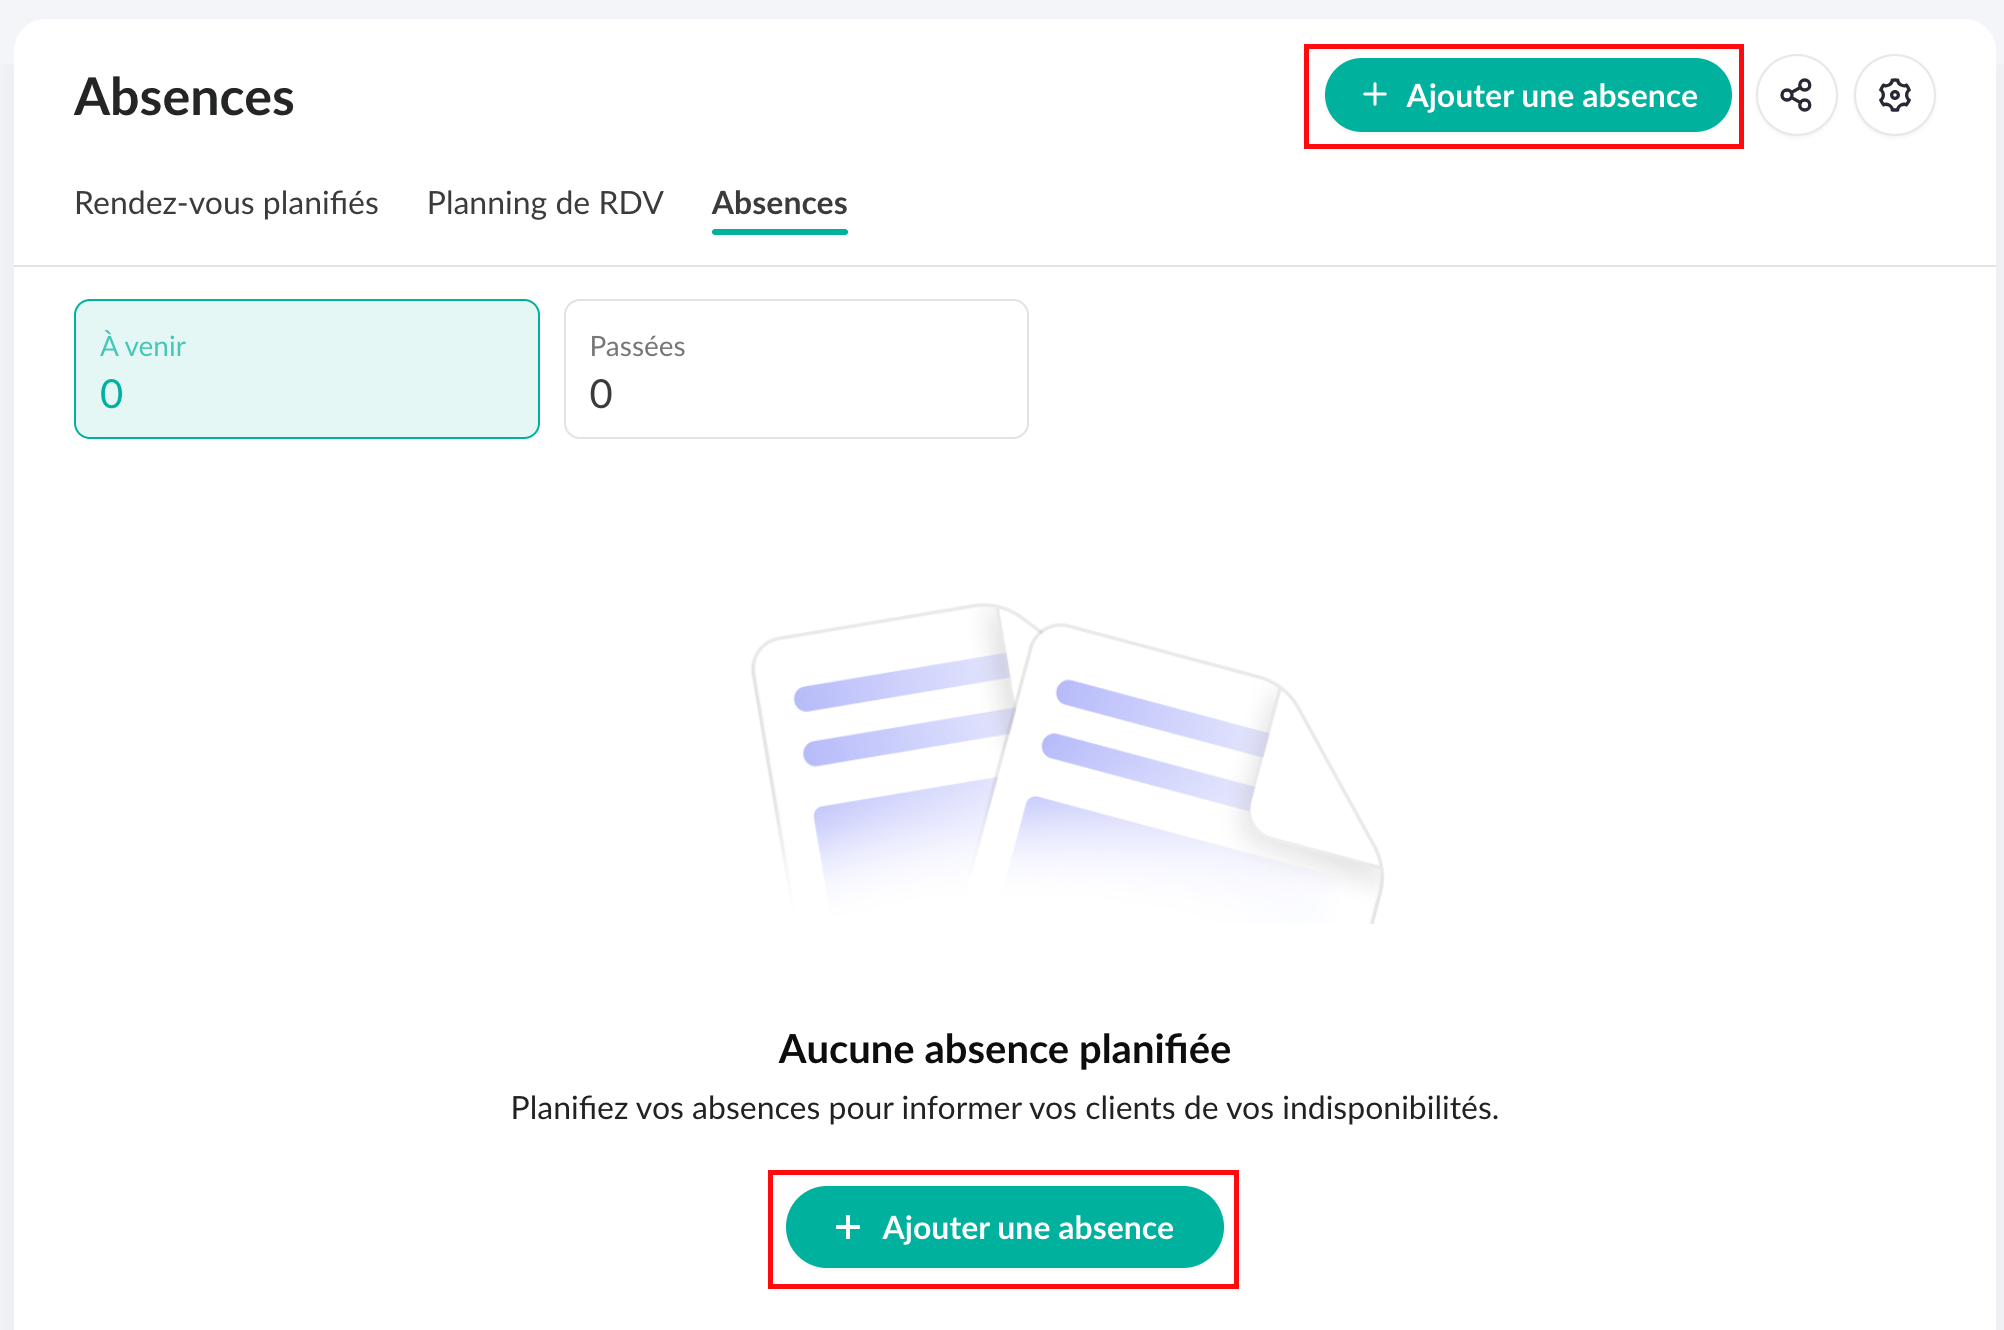Image resolution: width=2004 pixels, height=1330 pixels.
Task: Click the "0" count under "Passées"
Action: tap(601, 394)
